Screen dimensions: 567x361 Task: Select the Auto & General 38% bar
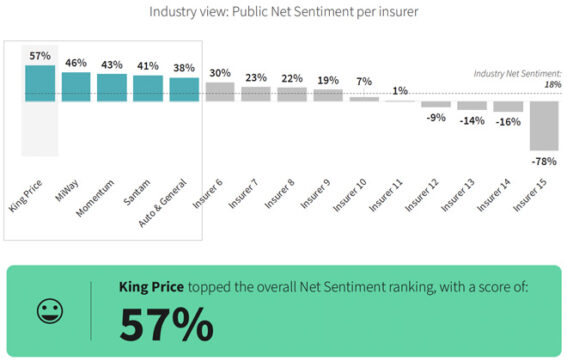click(x=184, y=89)
